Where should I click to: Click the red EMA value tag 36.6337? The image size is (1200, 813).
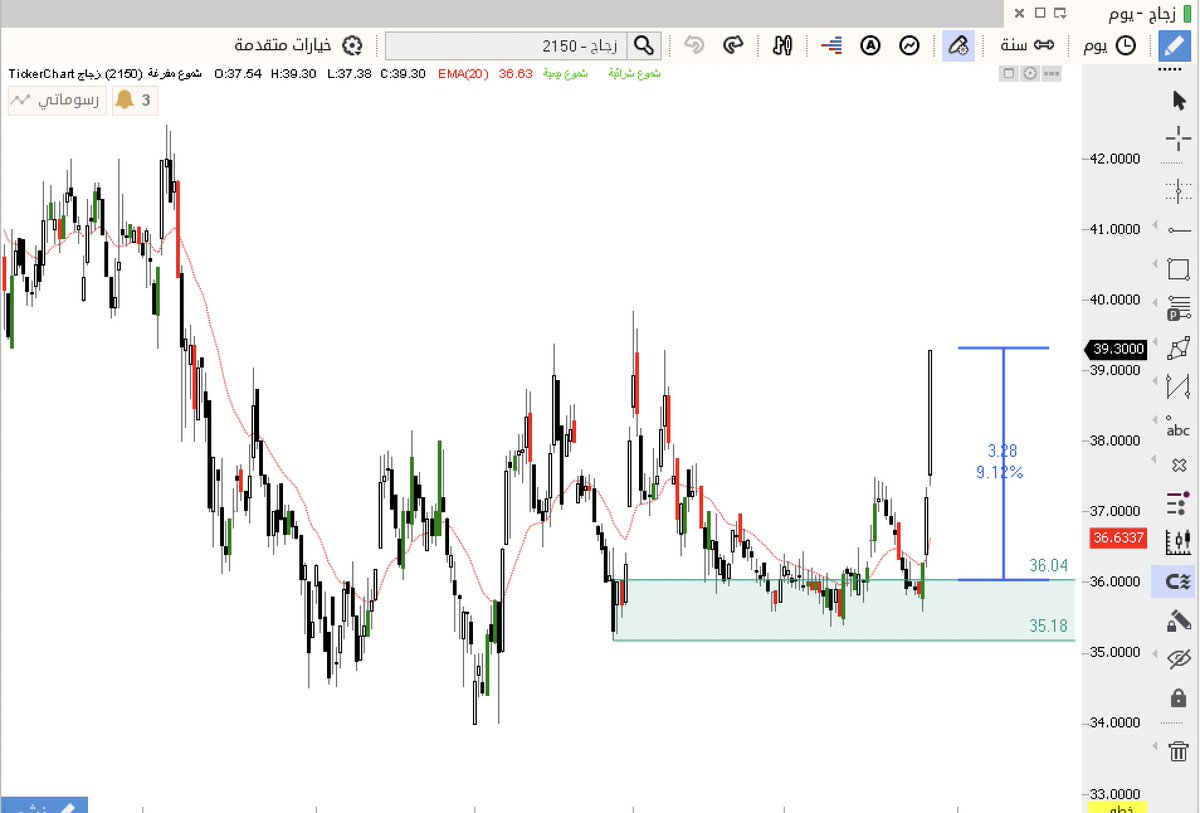pos(1118,538)
